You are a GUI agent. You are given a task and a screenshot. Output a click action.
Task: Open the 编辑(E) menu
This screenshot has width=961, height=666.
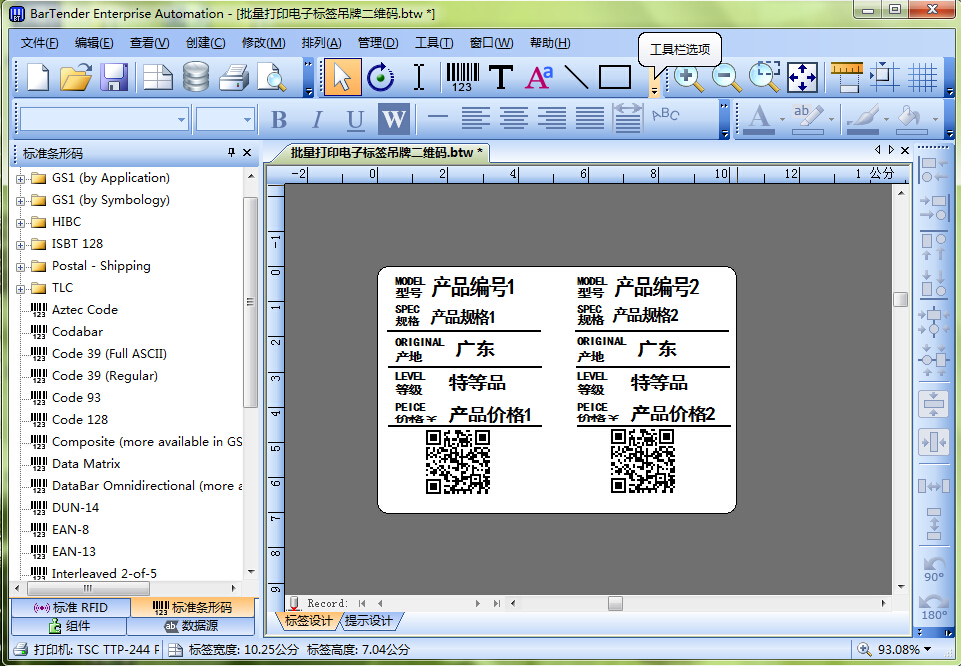coord(94,43)
